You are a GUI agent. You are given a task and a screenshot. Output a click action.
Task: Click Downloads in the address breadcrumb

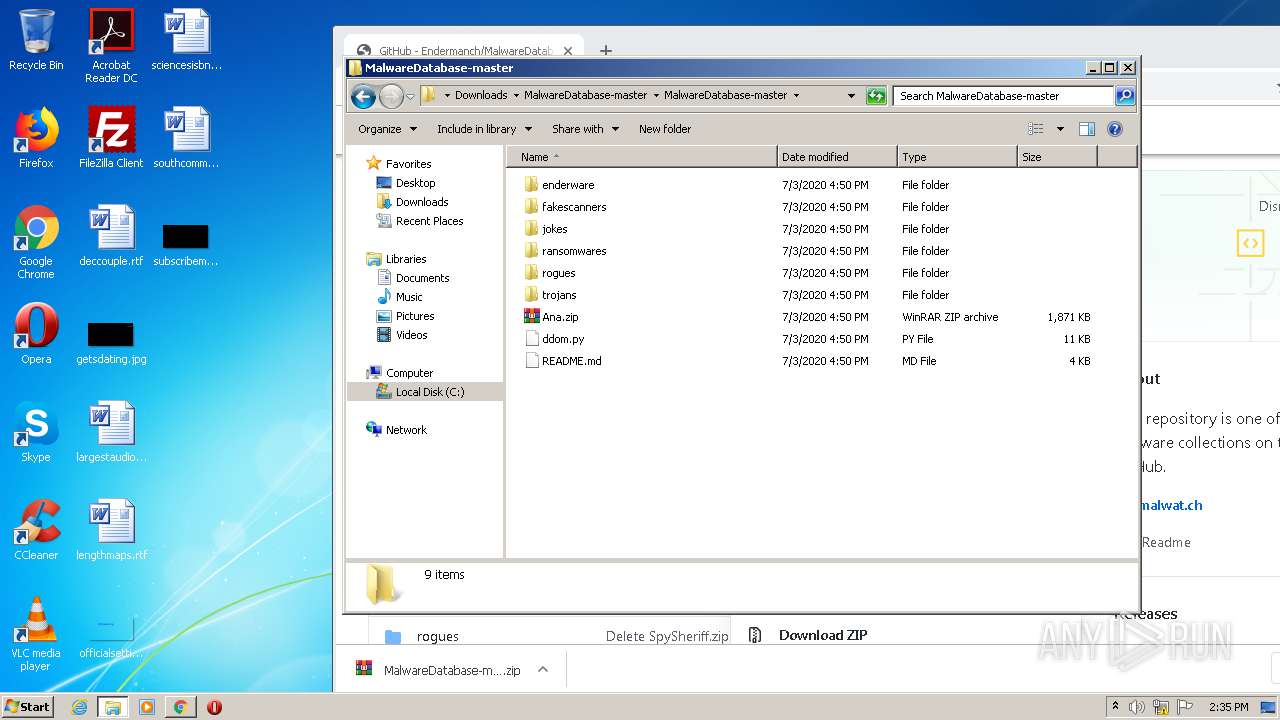481,96
